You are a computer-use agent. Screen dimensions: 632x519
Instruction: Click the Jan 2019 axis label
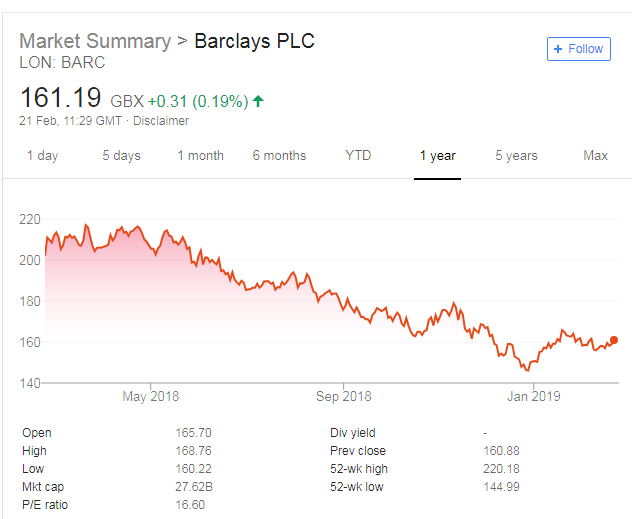pos(533,397)
